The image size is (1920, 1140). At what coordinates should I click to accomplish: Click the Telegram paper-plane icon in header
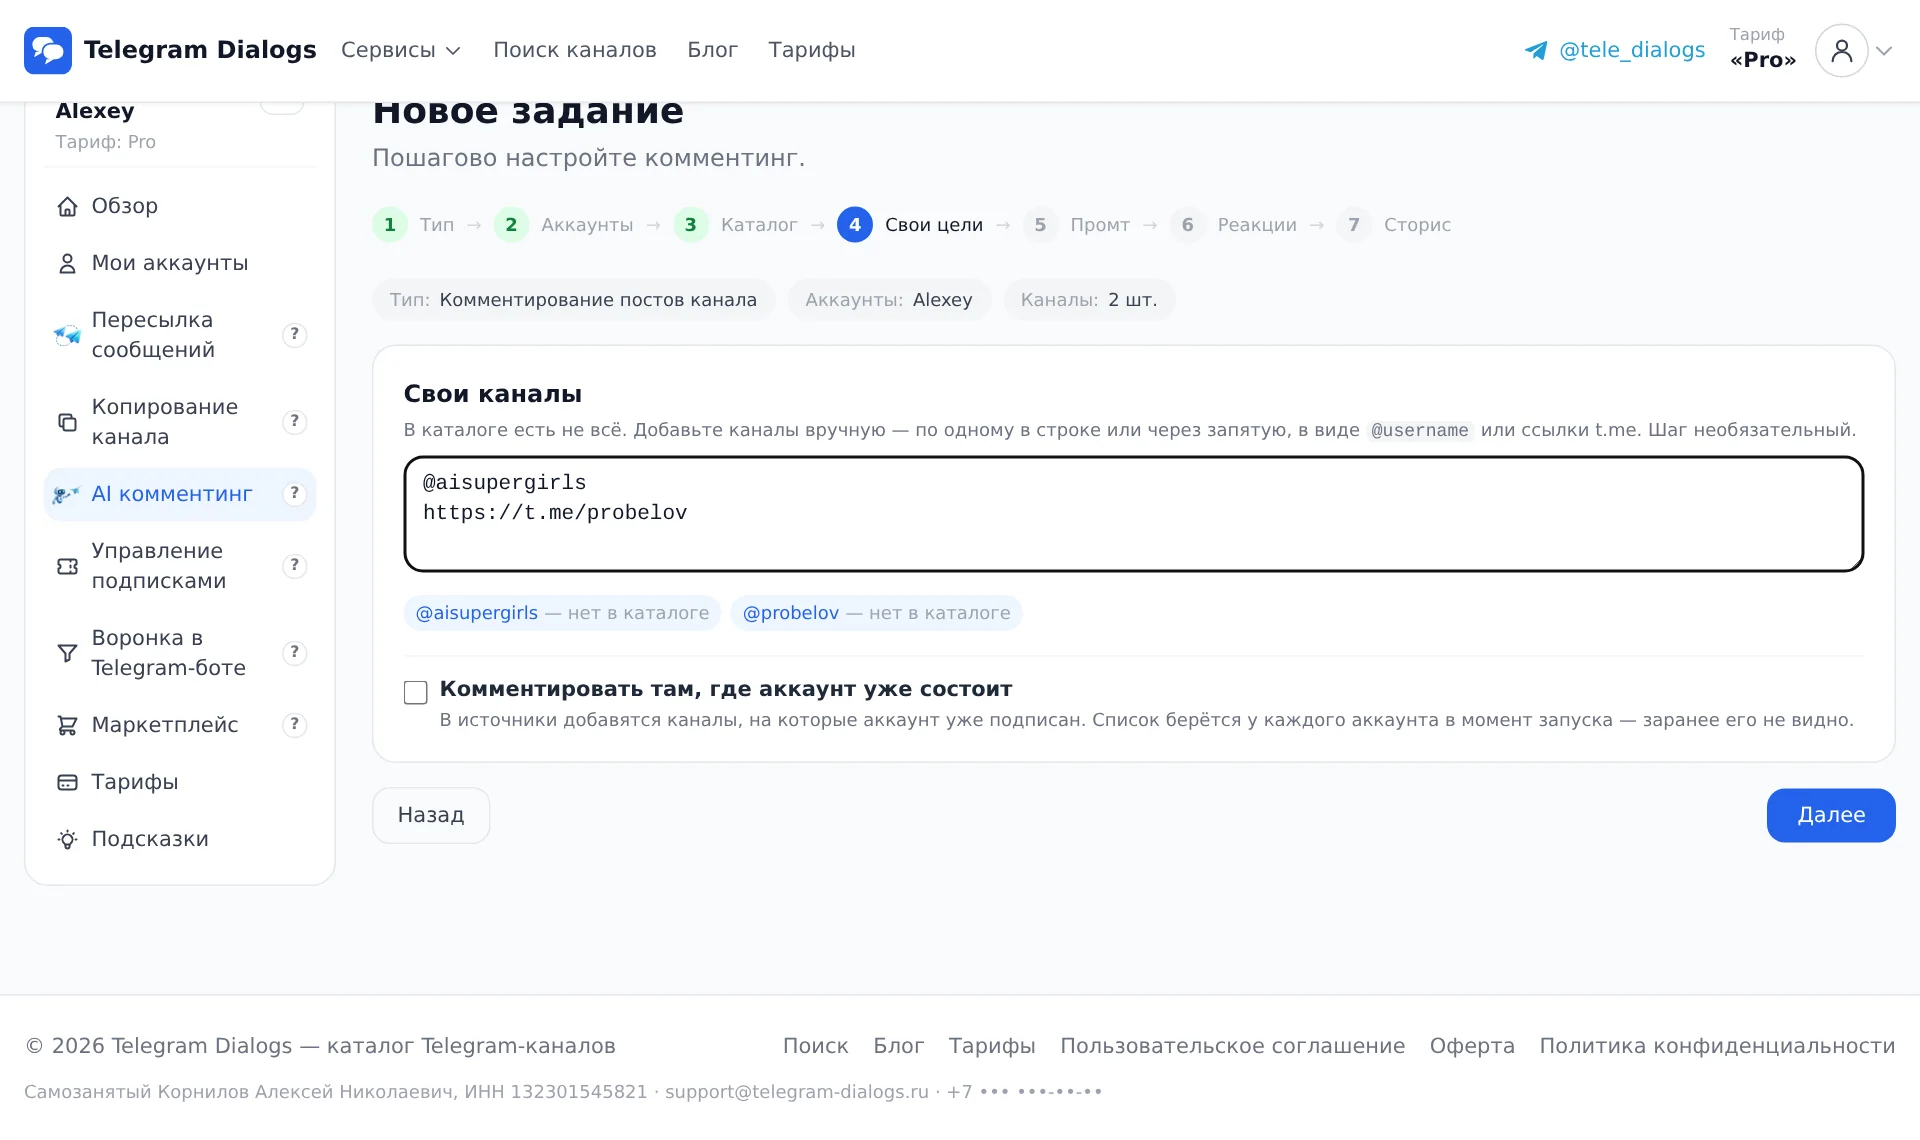(1536, 50)
